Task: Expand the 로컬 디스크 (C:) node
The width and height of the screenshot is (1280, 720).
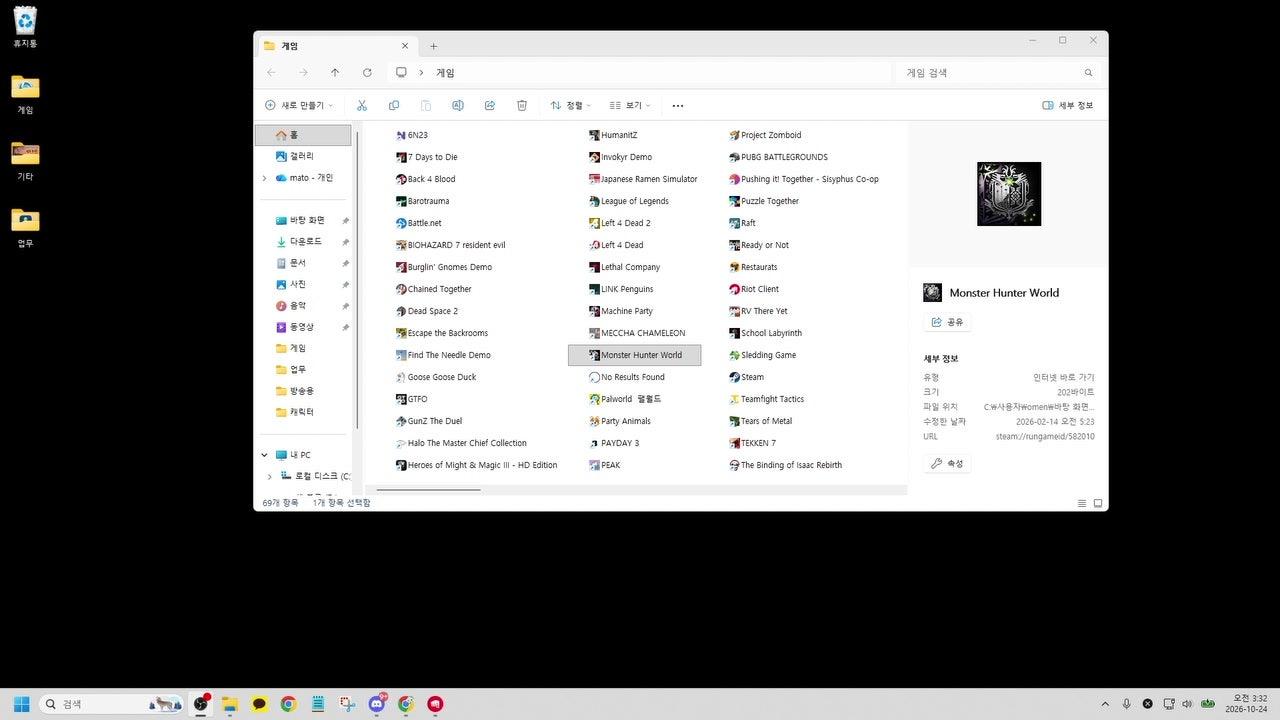Action: [x=269, y=476]
